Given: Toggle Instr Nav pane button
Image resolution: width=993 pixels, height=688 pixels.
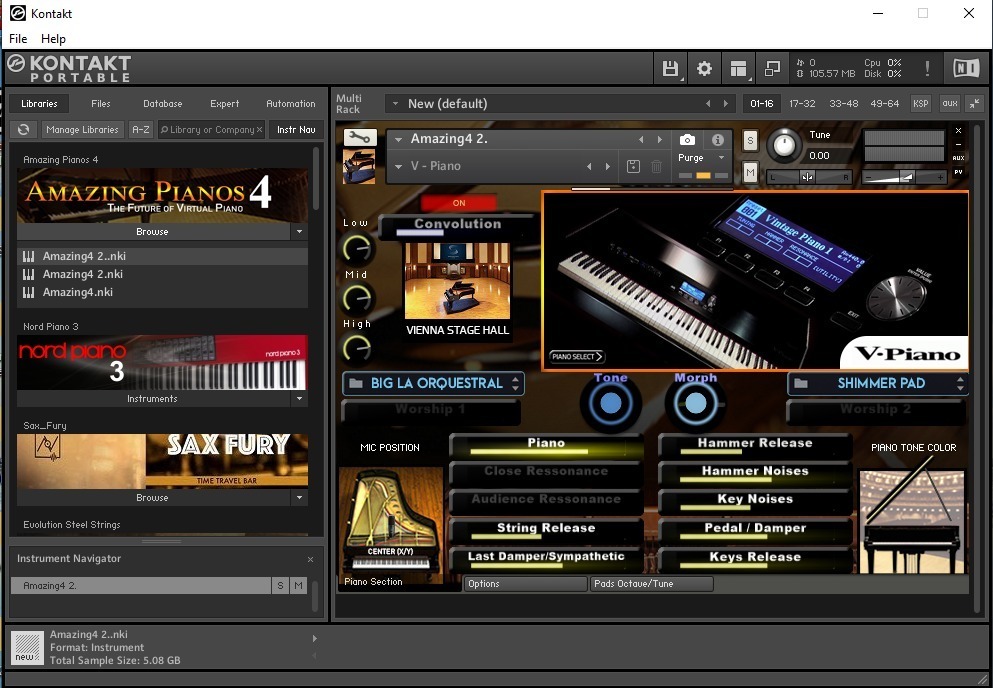Looking at the screenshot, I should coord(296,129).
